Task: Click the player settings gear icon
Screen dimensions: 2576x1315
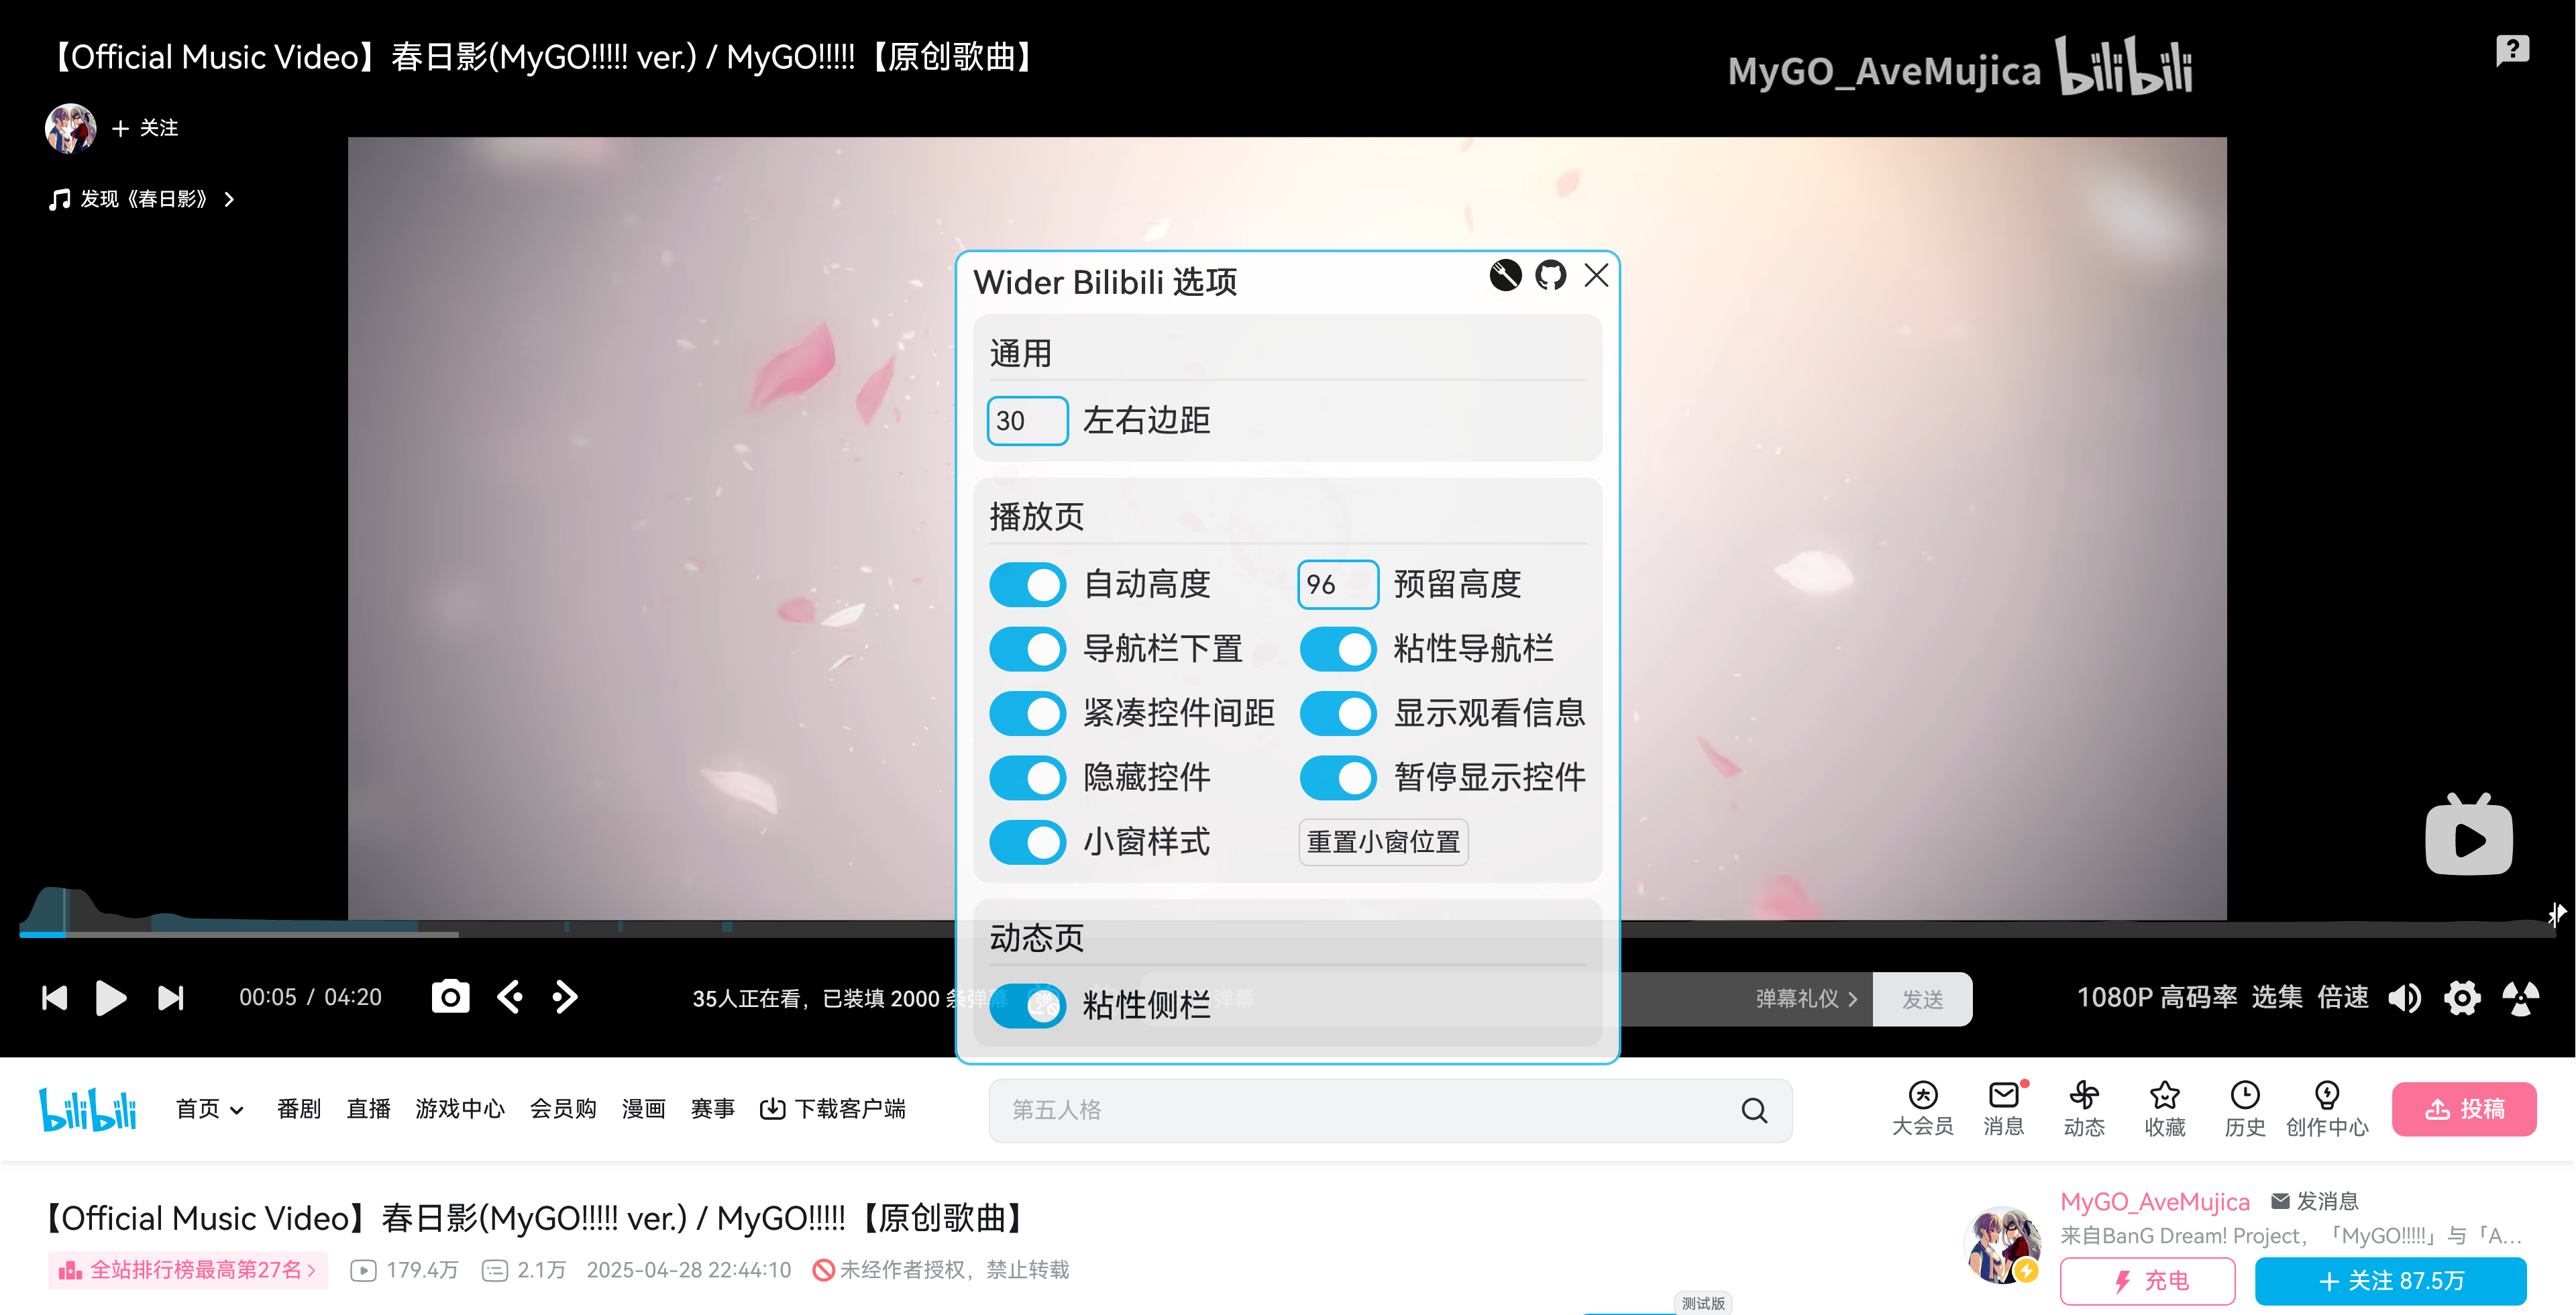Action: coord(2461,997)
